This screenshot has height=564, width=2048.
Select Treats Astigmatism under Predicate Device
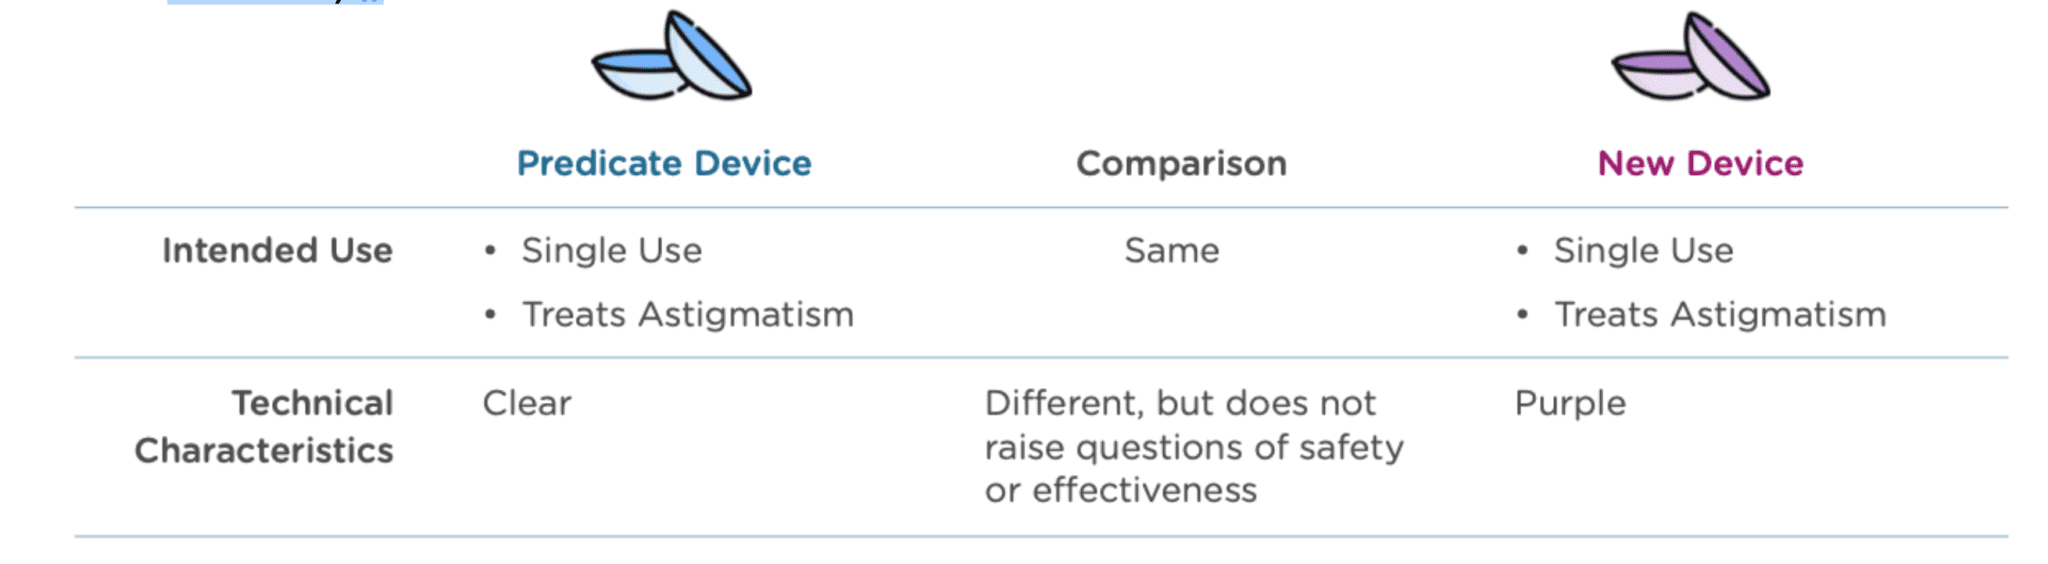pyautogui.click(x=688, y=315)
